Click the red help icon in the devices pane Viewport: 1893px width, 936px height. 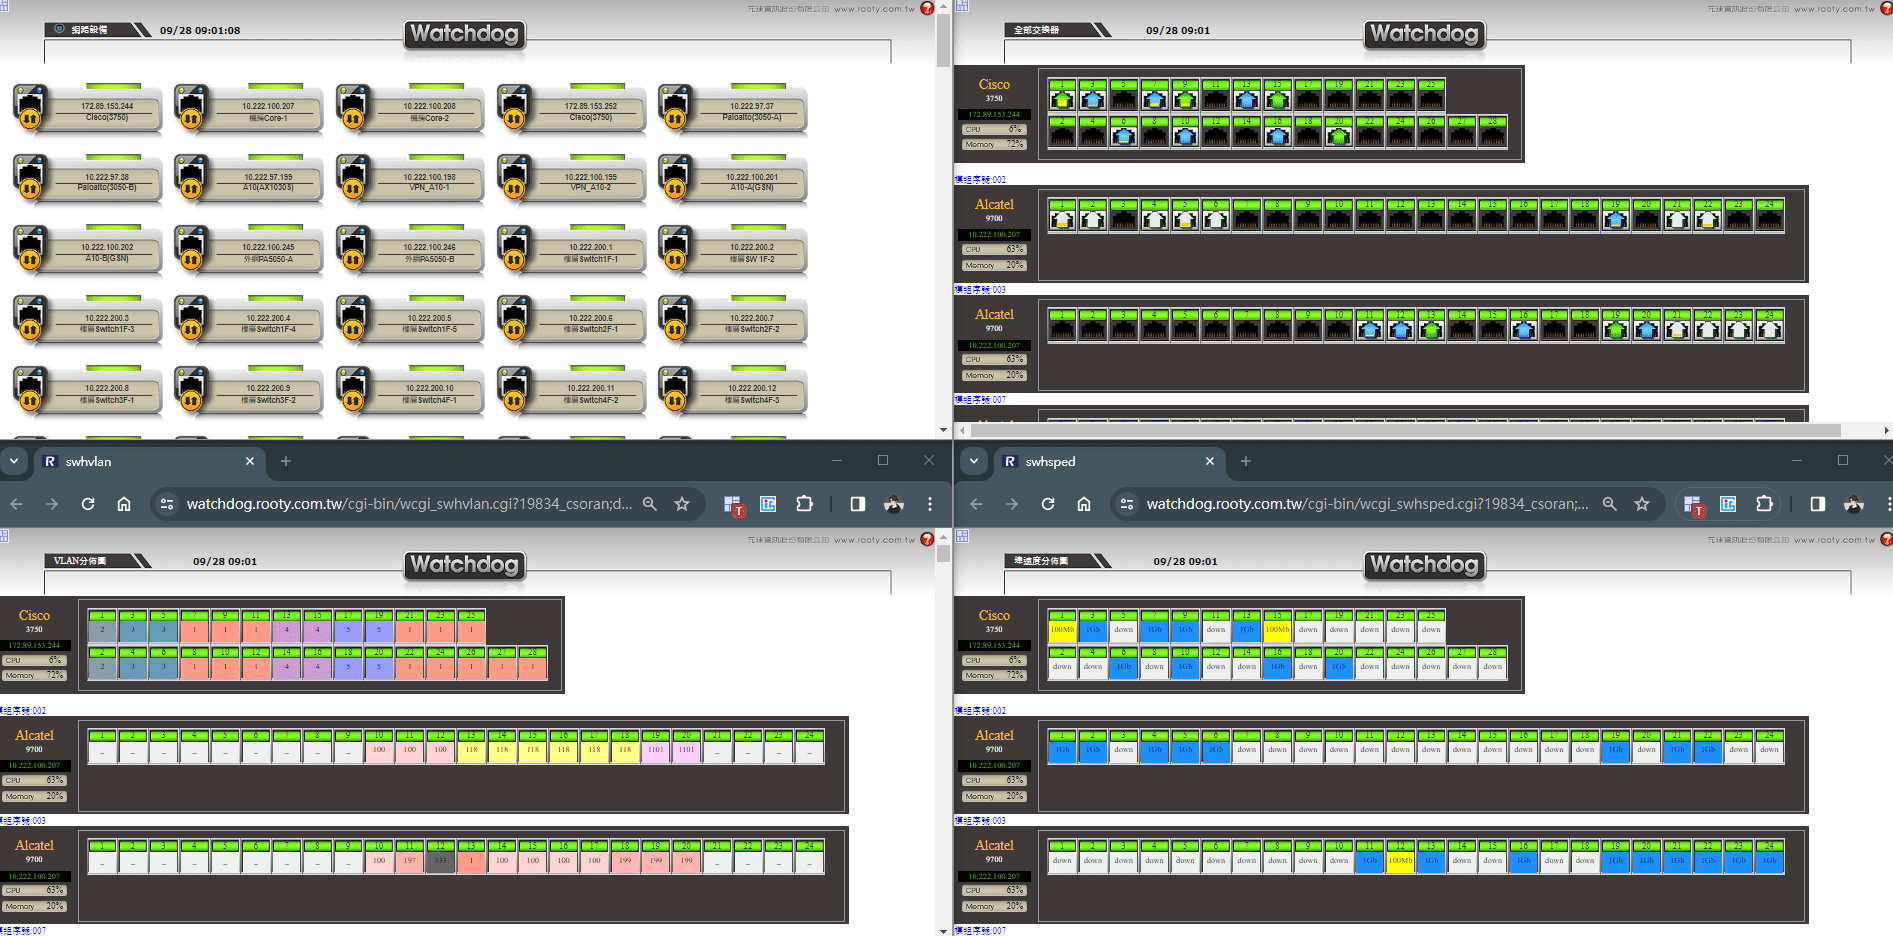[927, 8]
